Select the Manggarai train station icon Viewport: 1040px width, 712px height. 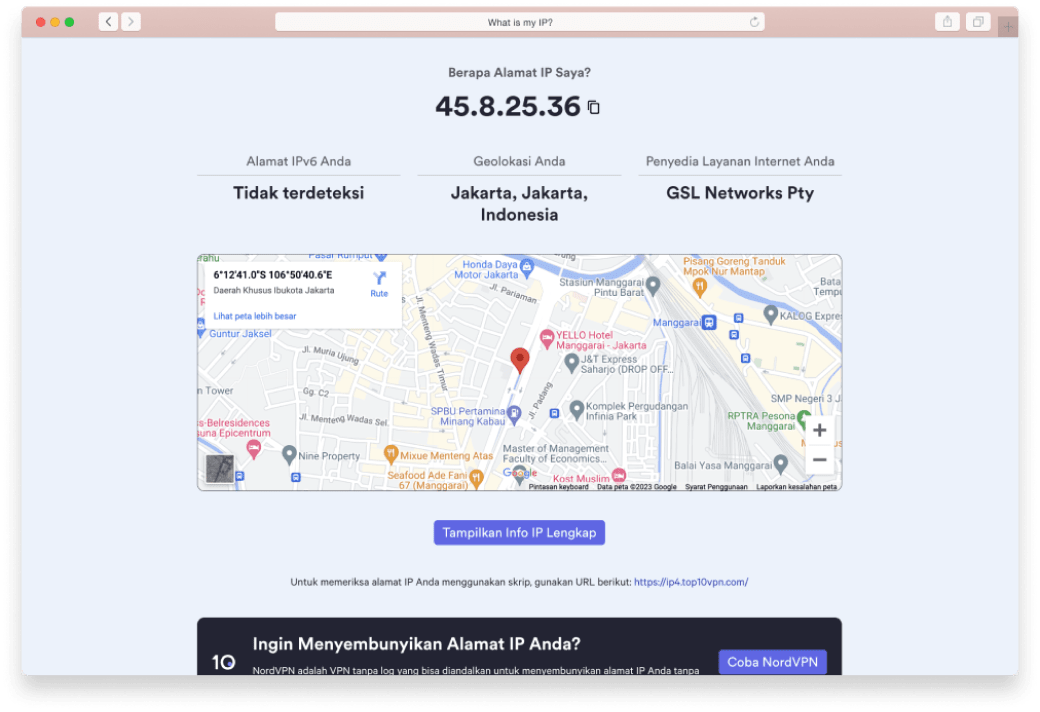(x=709, y=322)
